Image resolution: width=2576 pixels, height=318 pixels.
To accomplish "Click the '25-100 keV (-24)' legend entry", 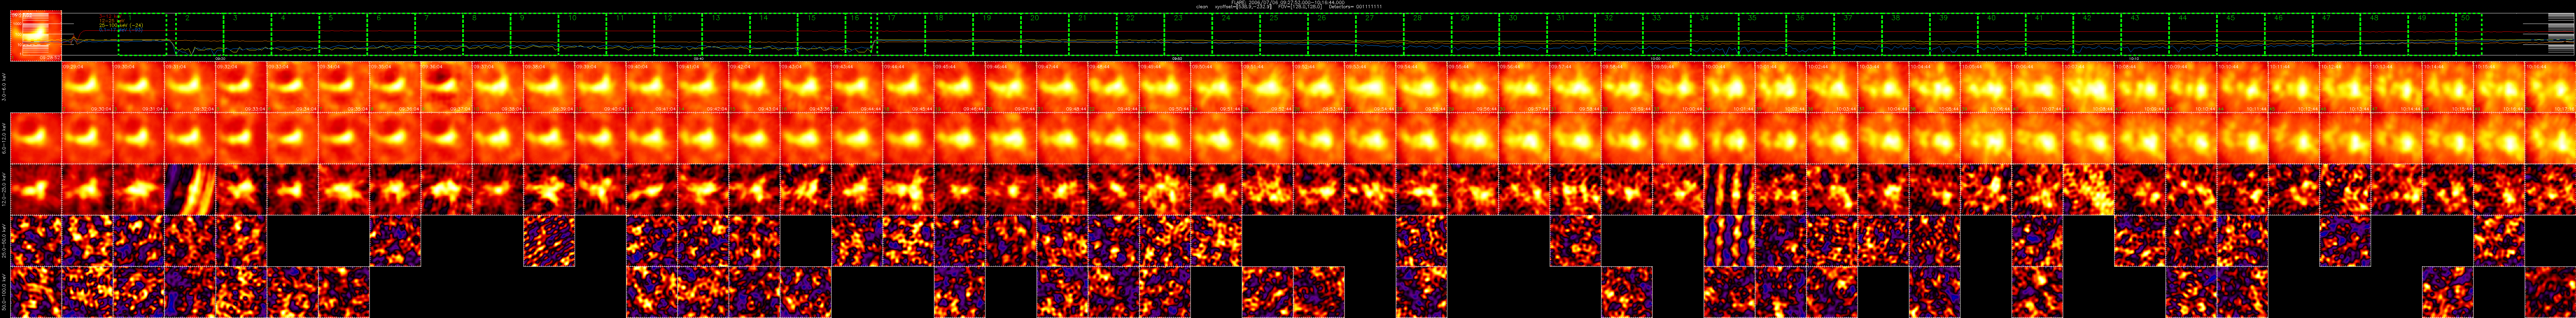I will tap(121, 25).
